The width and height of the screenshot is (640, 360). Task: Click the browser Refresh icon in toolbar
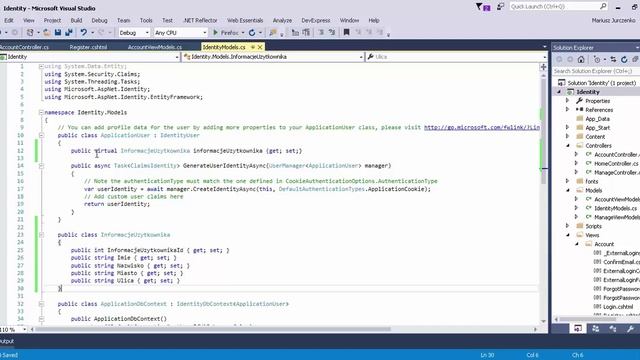tap(252, 33)
